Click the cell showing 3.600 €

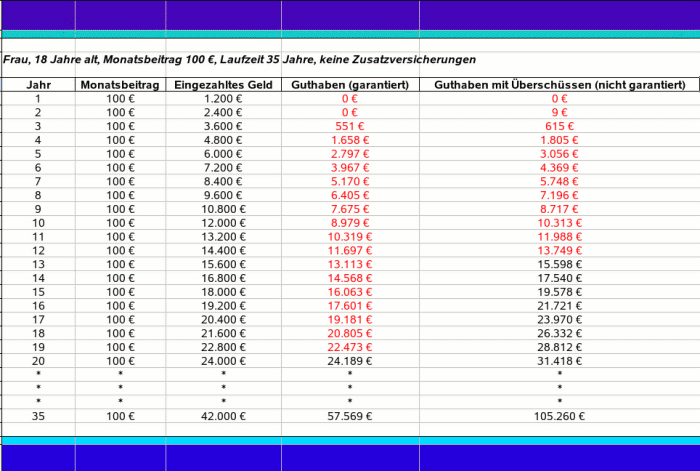coord(223,126)
